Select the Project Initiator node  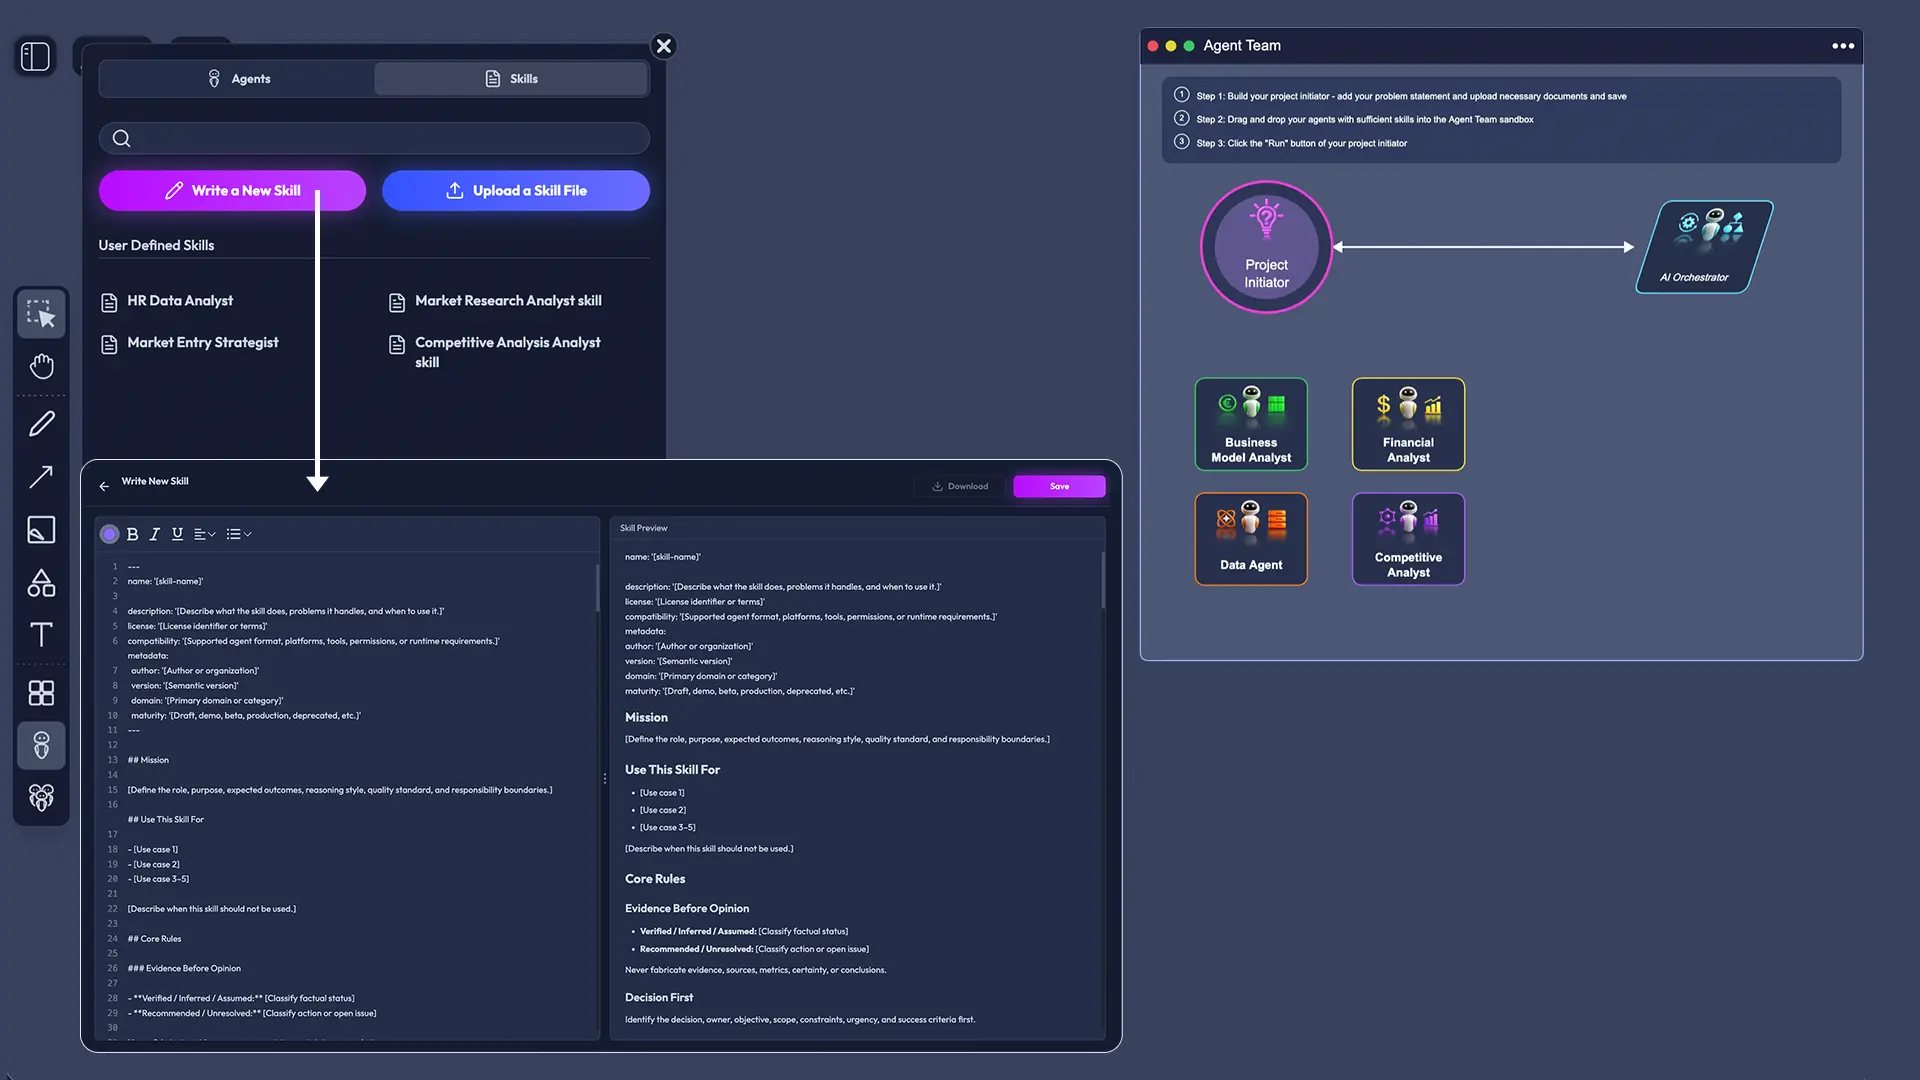click(x=1266, y=247)
